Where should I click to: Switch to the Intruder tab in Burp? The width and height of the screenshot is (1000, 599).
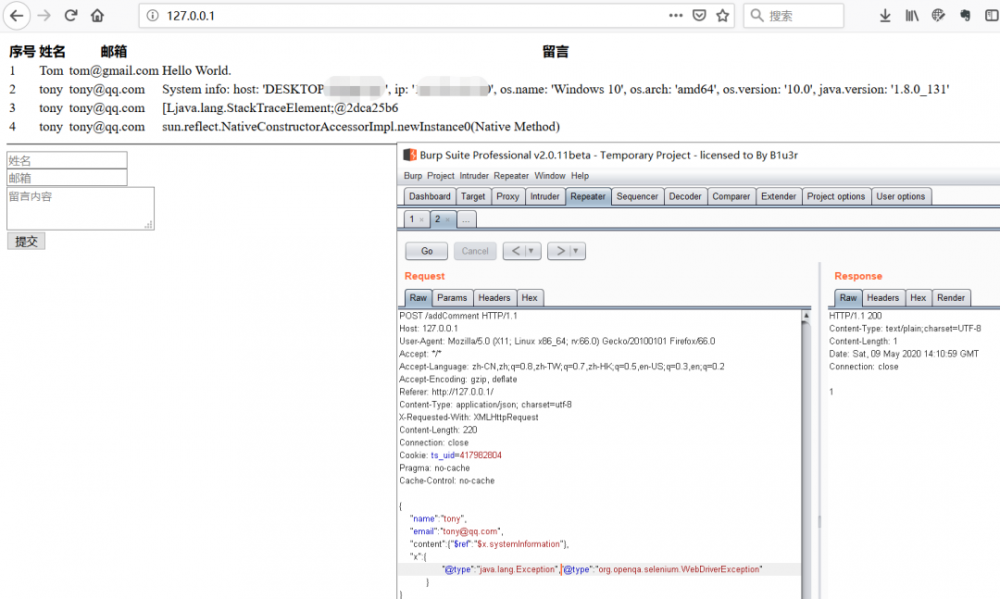(545, 196)
